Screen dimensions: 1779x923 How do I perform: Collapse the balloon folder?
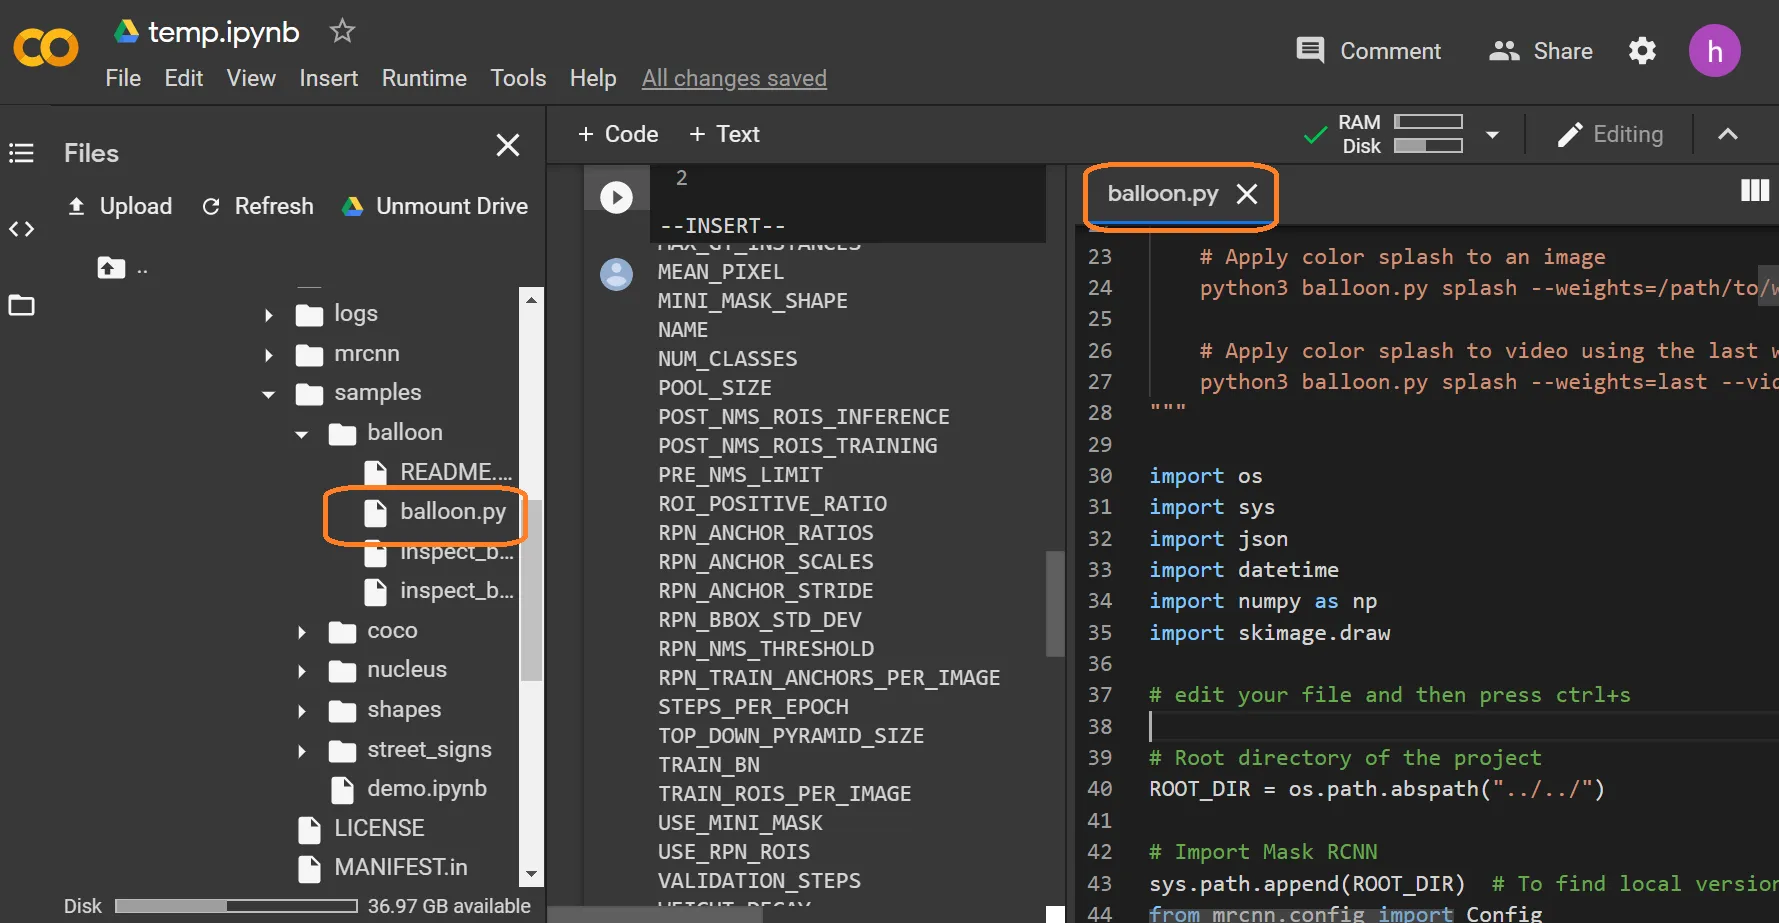tap(302, 433)
